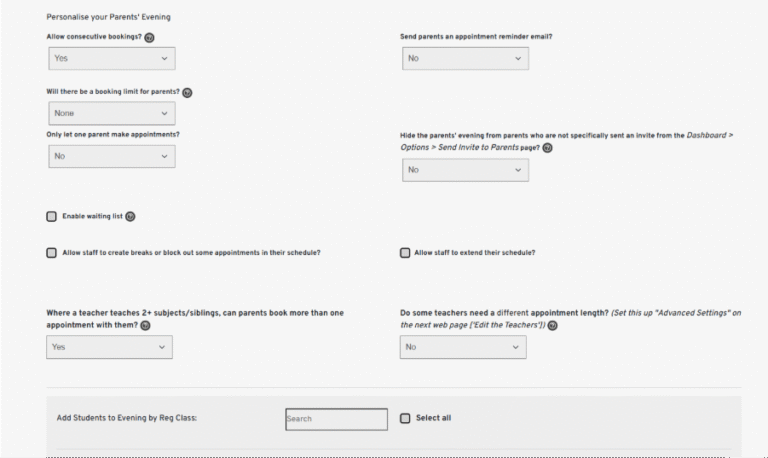The width and height of the screenshot is (768, 458).
Task: Click help icon next to booking limit question
Action: [x=187, y=93]
